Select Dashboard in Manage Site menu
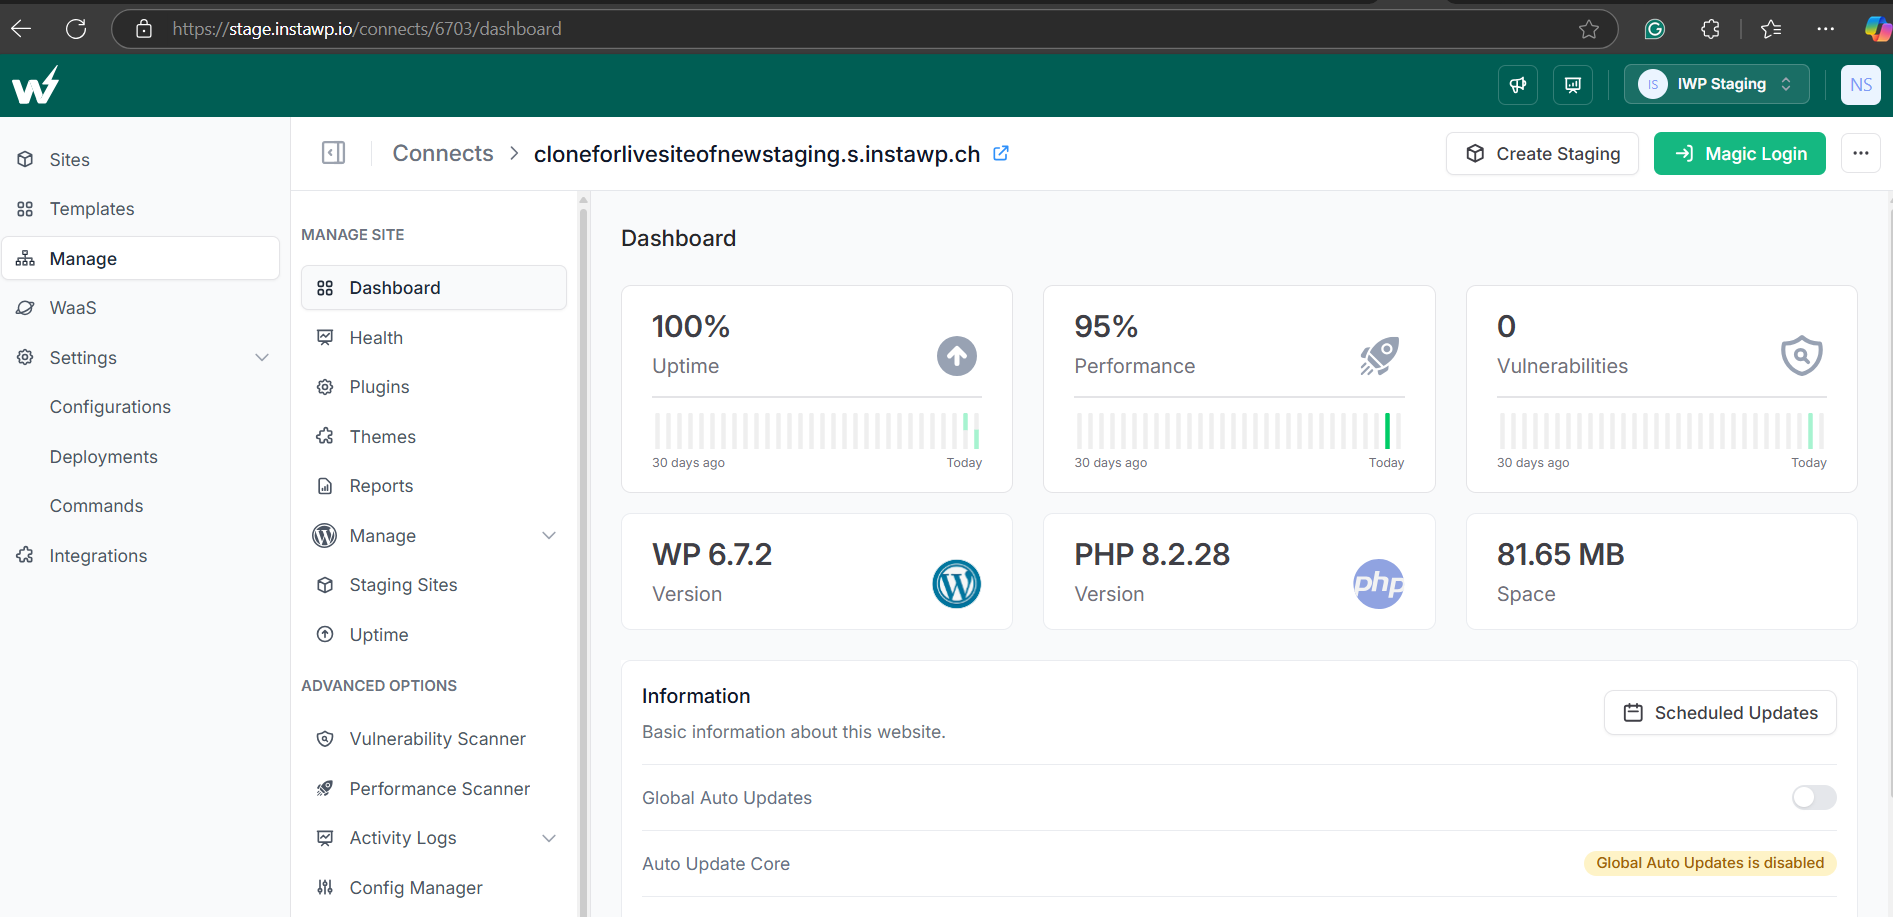 434,288
